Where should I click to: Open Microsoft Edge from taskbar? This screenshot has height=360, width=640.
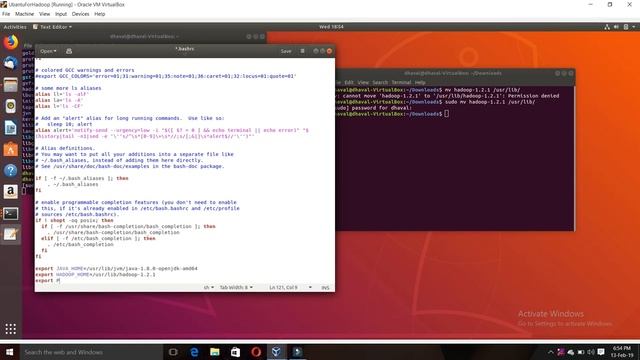[x=194, y=352]
